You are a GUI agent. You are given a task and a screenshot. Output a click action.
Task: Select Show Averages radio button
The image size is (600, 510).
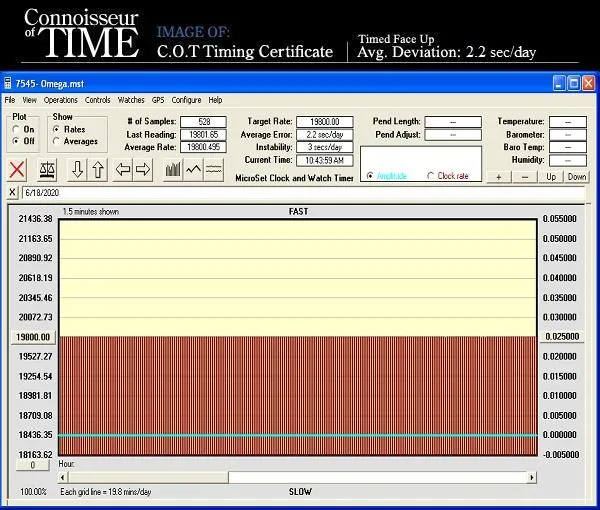[56, 141]
